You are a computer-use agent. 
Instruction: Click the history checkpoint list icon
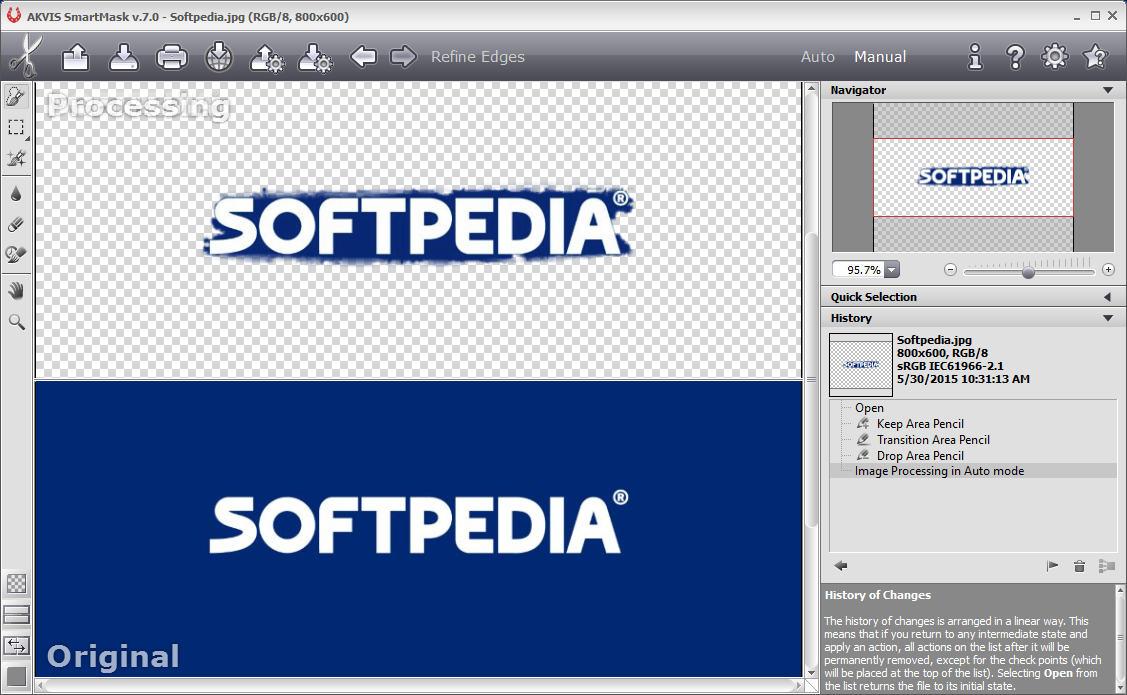point(1106,566)
